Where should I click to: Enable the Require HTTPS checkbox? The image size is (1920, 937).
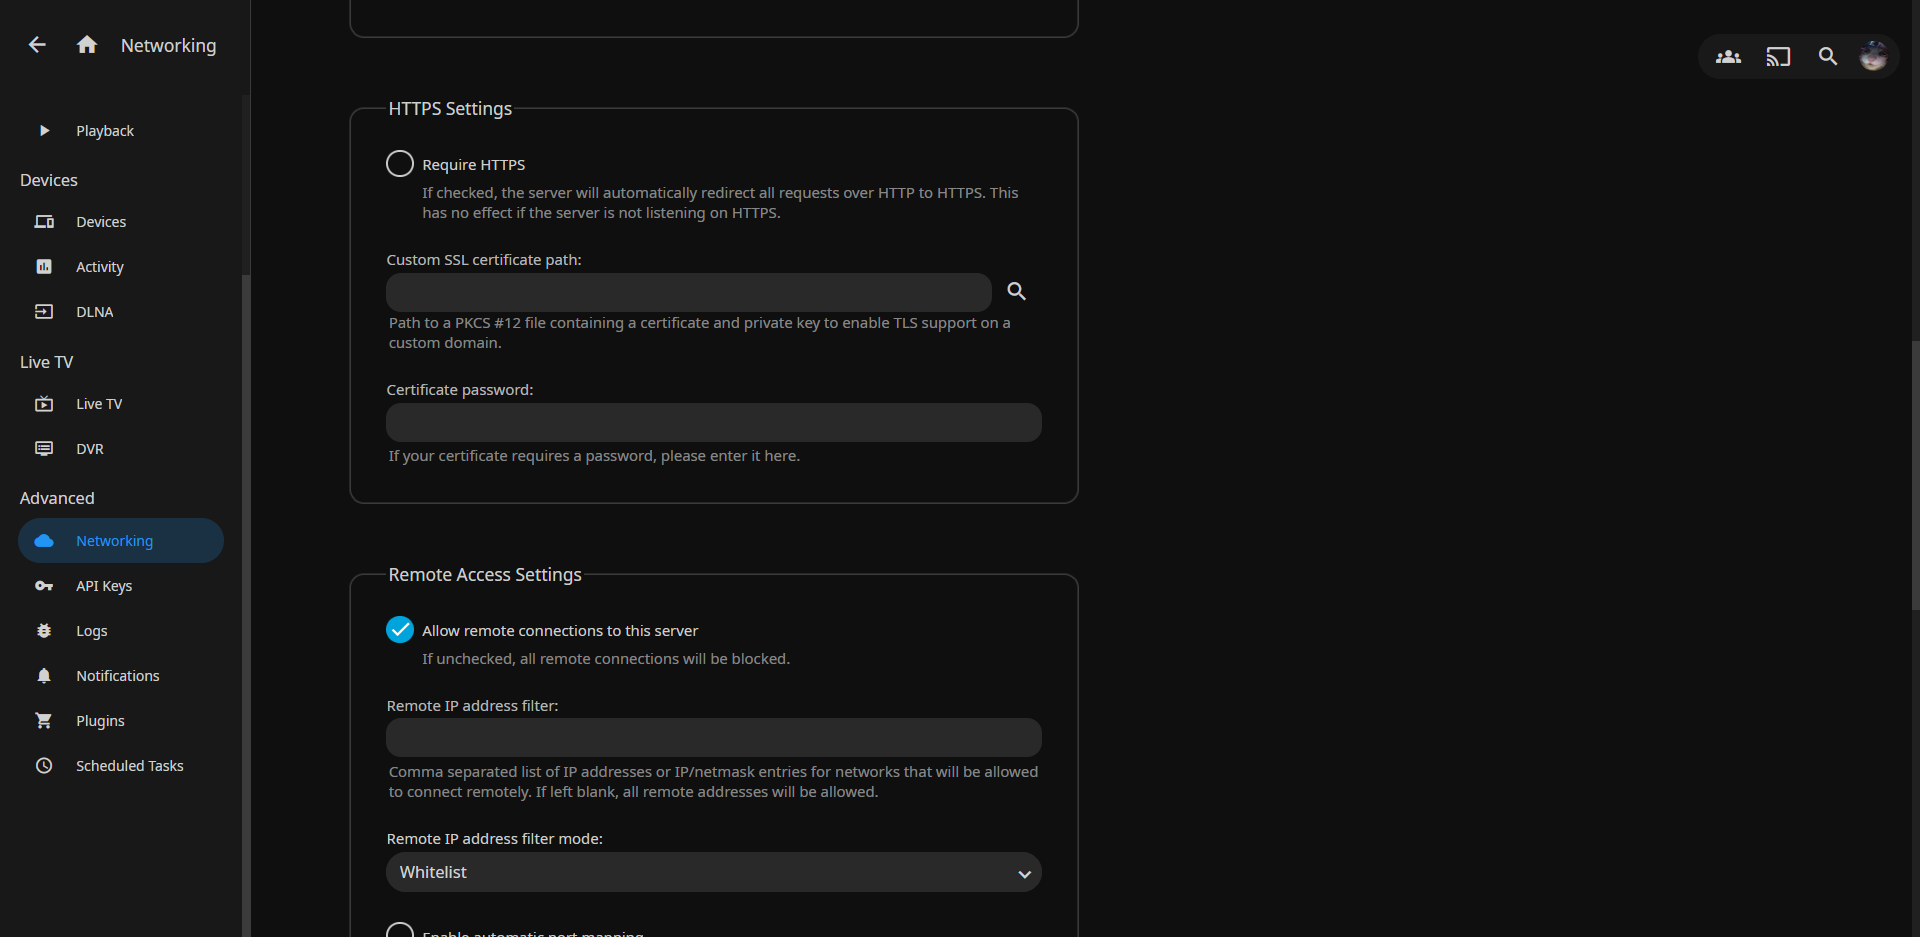coord(400,164)
